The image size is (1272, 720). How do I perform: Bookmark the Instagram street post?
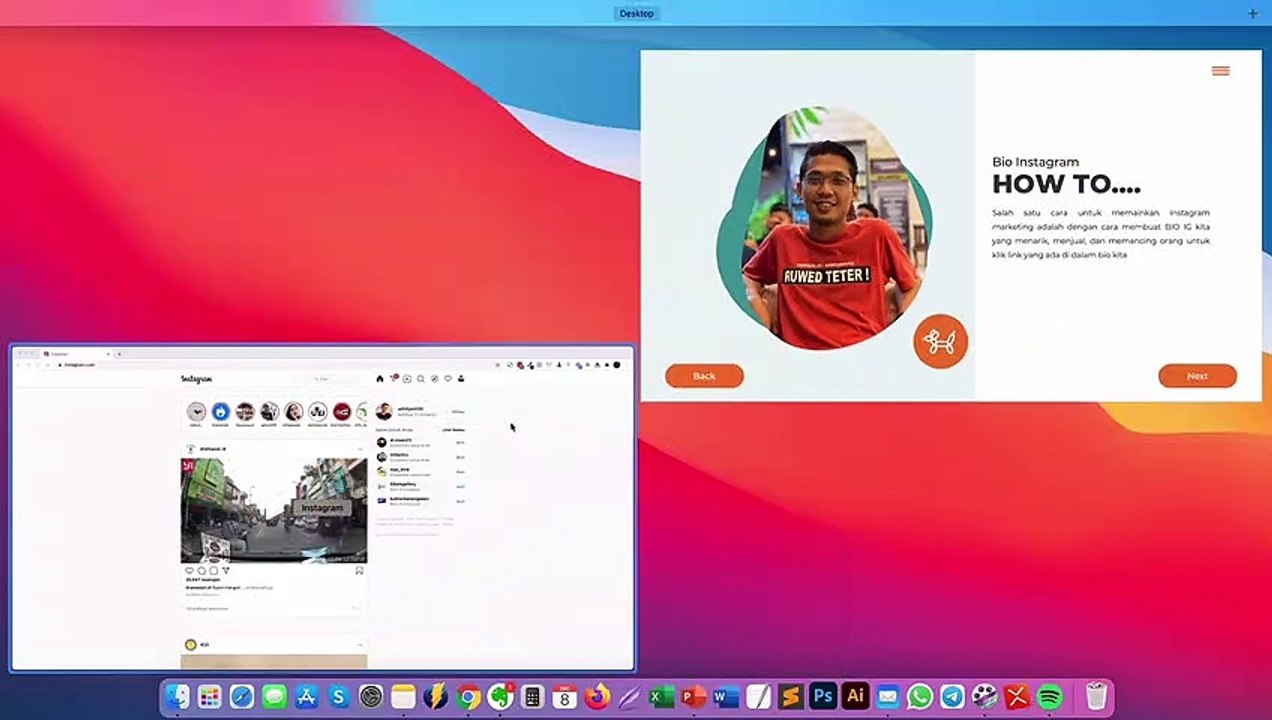[x=359, y=571]
